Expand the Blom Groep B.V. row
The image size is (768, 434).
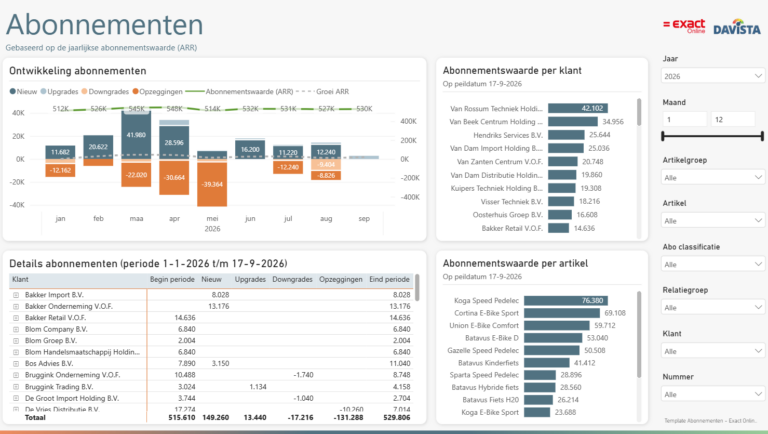16,340
